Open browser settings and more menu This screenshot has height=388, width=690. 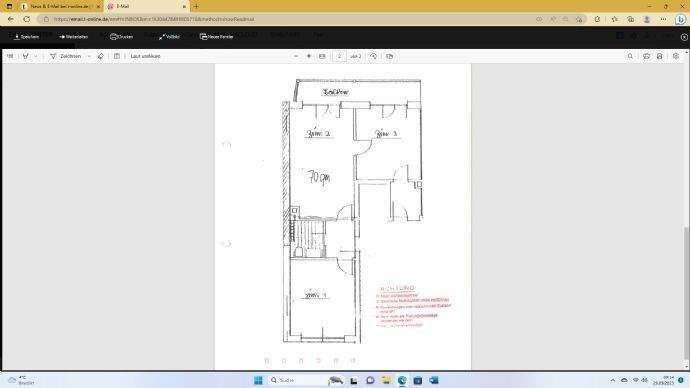664,19
